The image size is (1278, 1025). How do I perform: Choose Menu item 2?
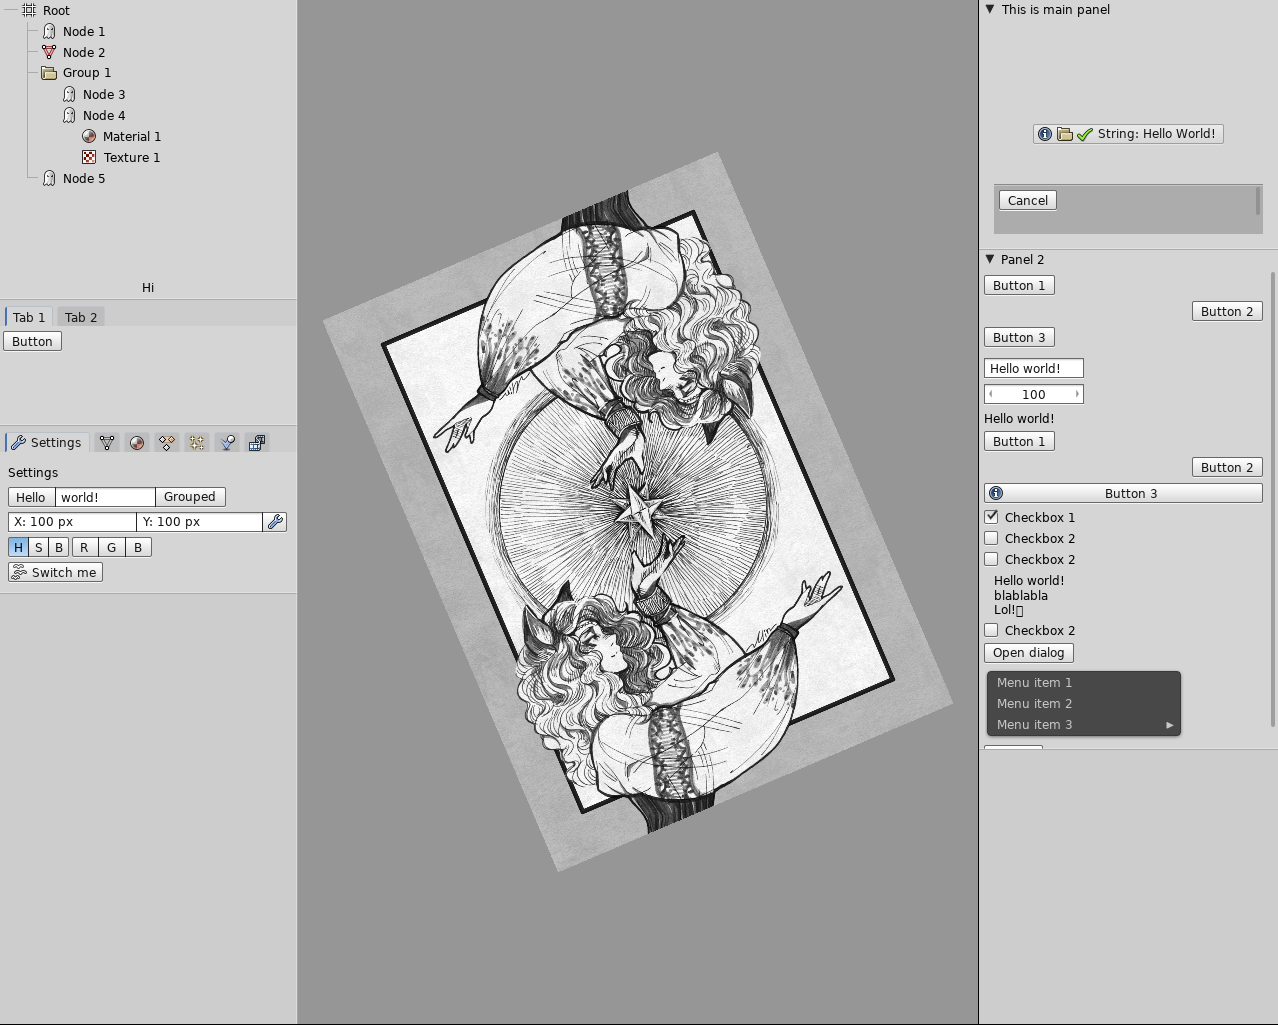click(x=1084, y=703)
